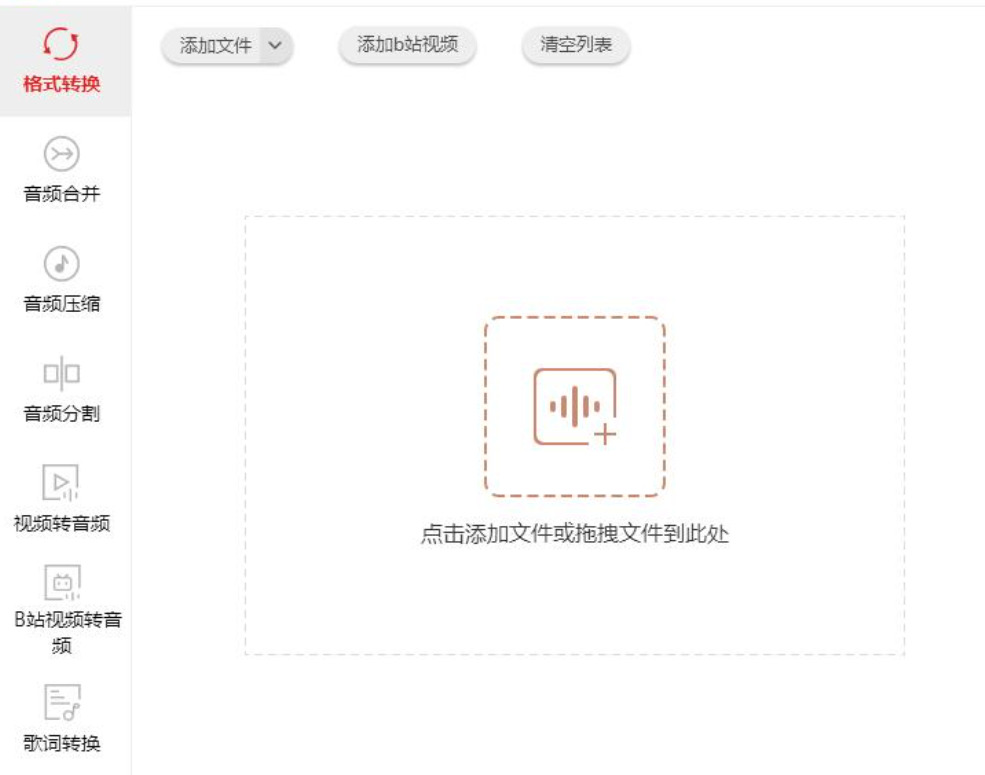The height and width of the screenshot is (775, 985).
Task: Select the B站视频转音频 icon
Action: (62, 583)
